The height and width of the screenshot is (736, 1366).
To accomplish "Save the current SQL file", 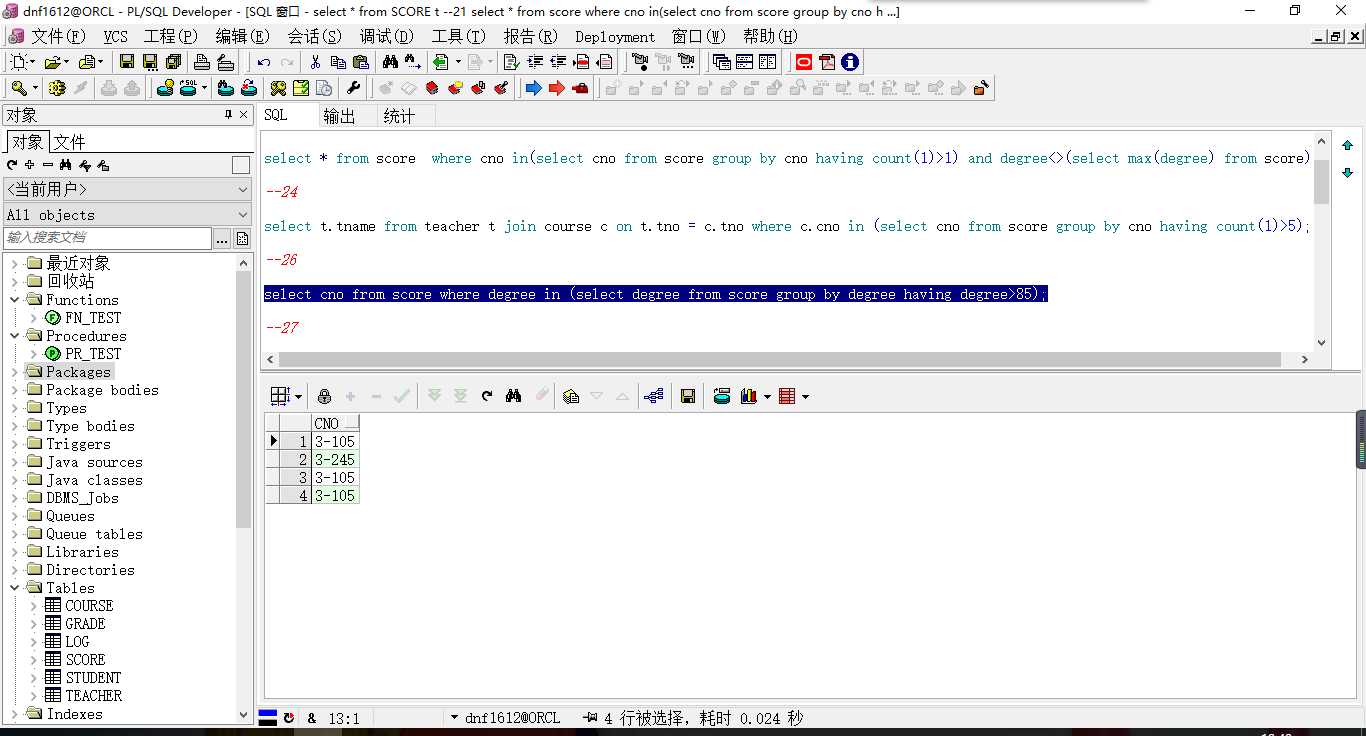I will (x=127, y=62).
